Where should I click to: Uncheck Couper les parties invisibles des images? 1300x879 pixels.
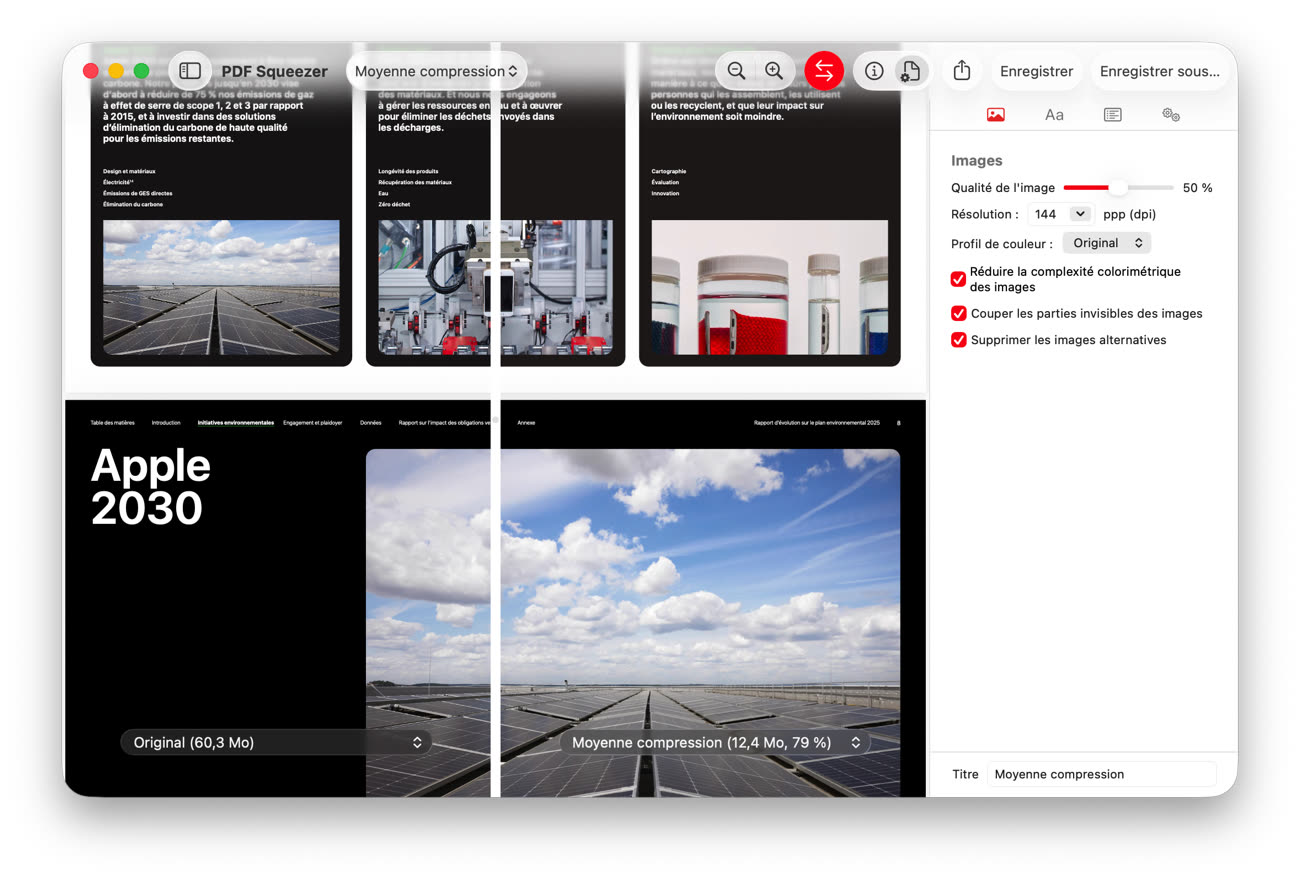(x=958, y=313)
